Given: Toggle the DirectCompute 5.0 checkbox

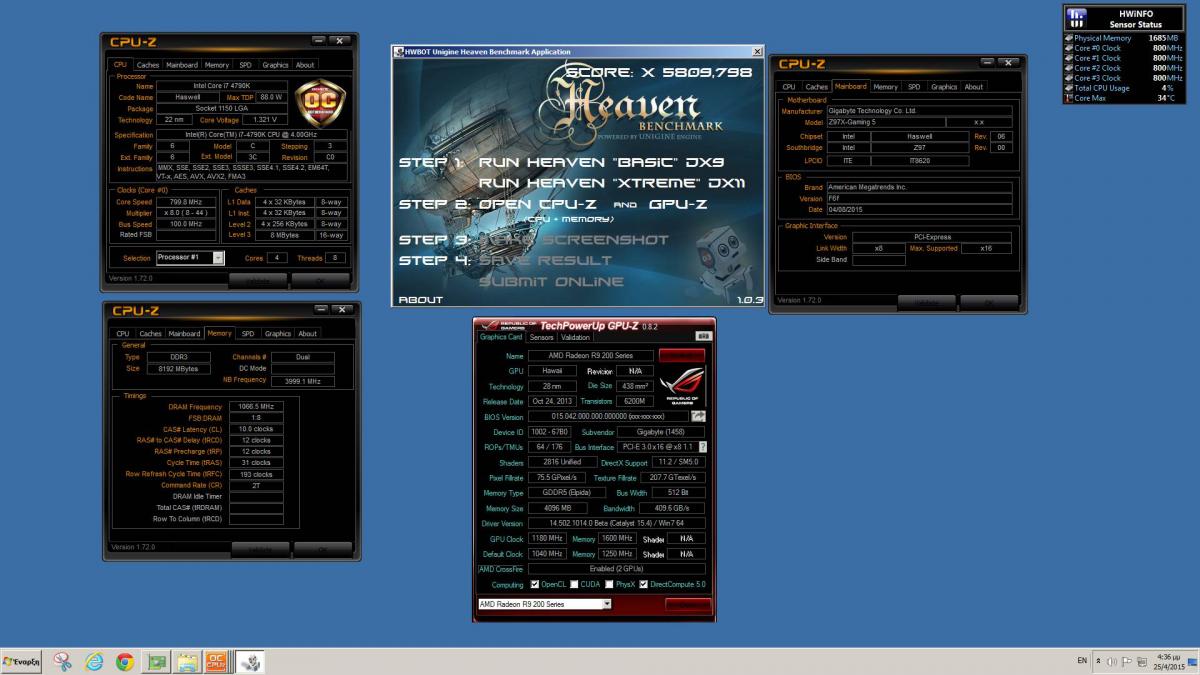Looking at the screenshot, I should 644,584.
